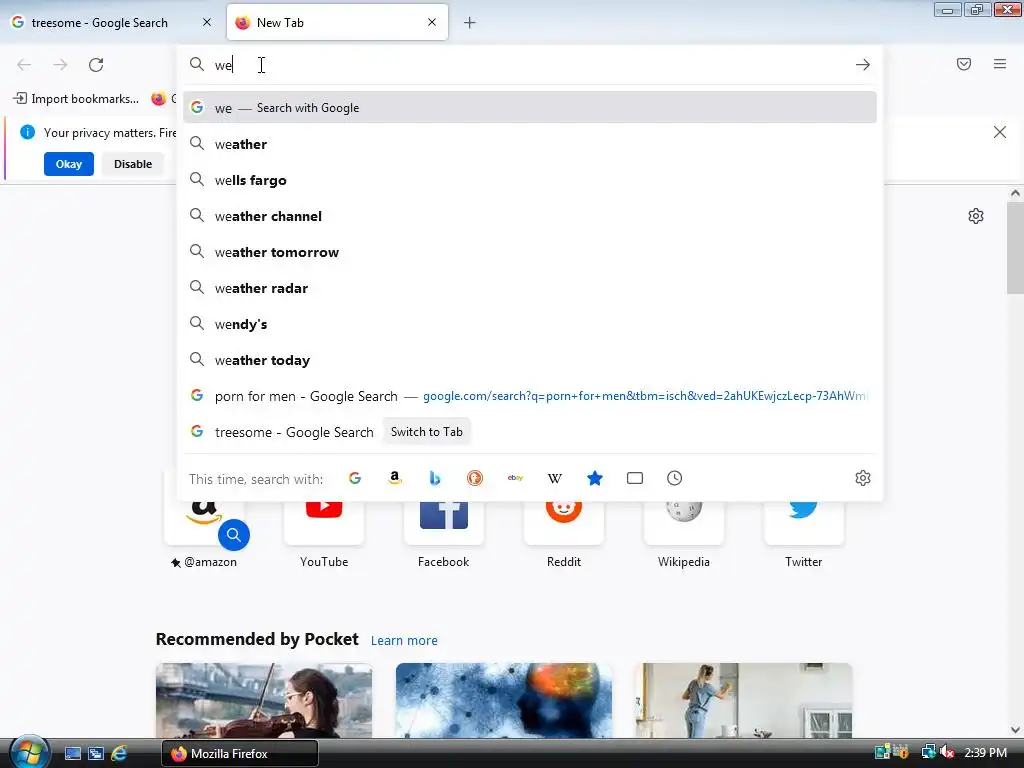Viewport: 1024px width, 768px height.
Task: Choose DuckDuckGo one-off search icon
Action: 475,478
